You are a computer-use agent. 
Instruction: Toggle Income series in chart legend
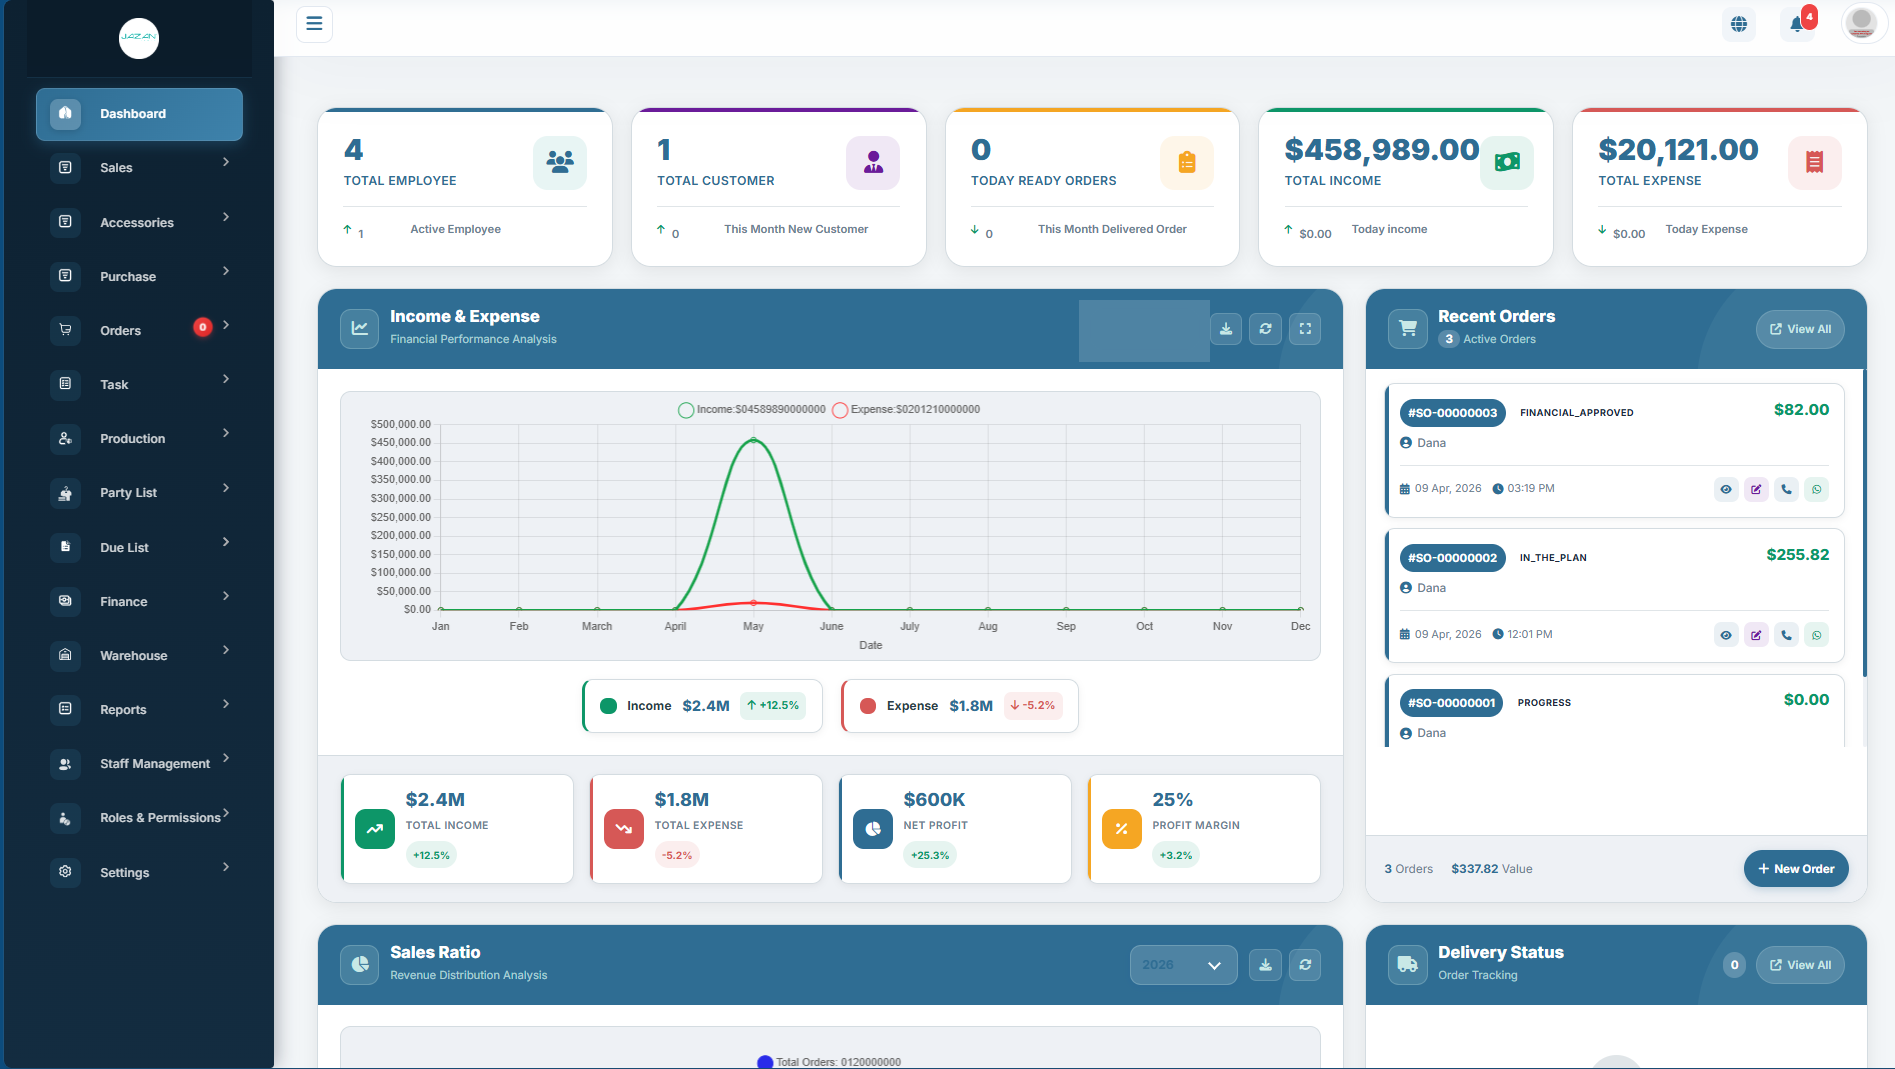tap(752, 409)
